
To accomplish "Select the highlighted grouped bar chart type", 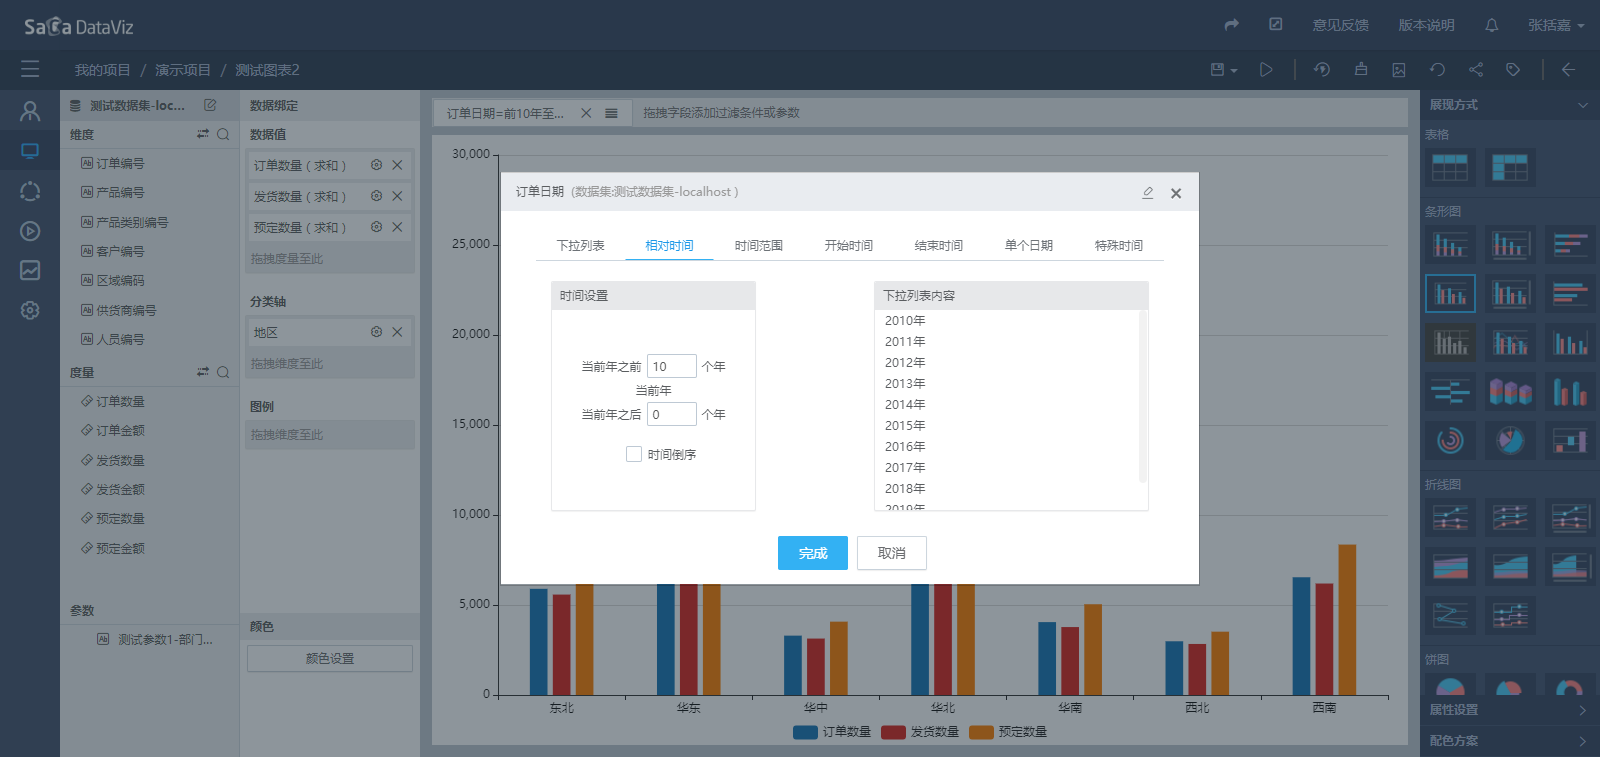I will tap(1450, 294).
